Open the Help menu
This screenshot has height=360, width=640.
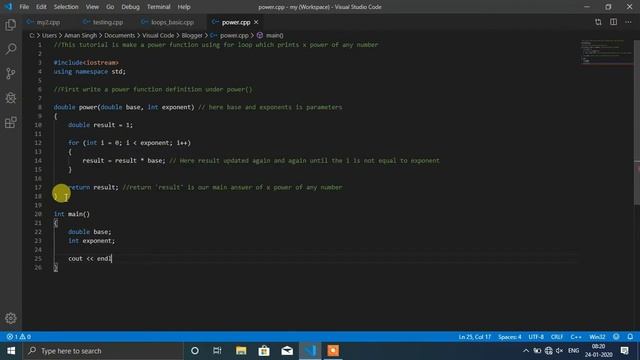pyautogui.click(x=184, y=7)
